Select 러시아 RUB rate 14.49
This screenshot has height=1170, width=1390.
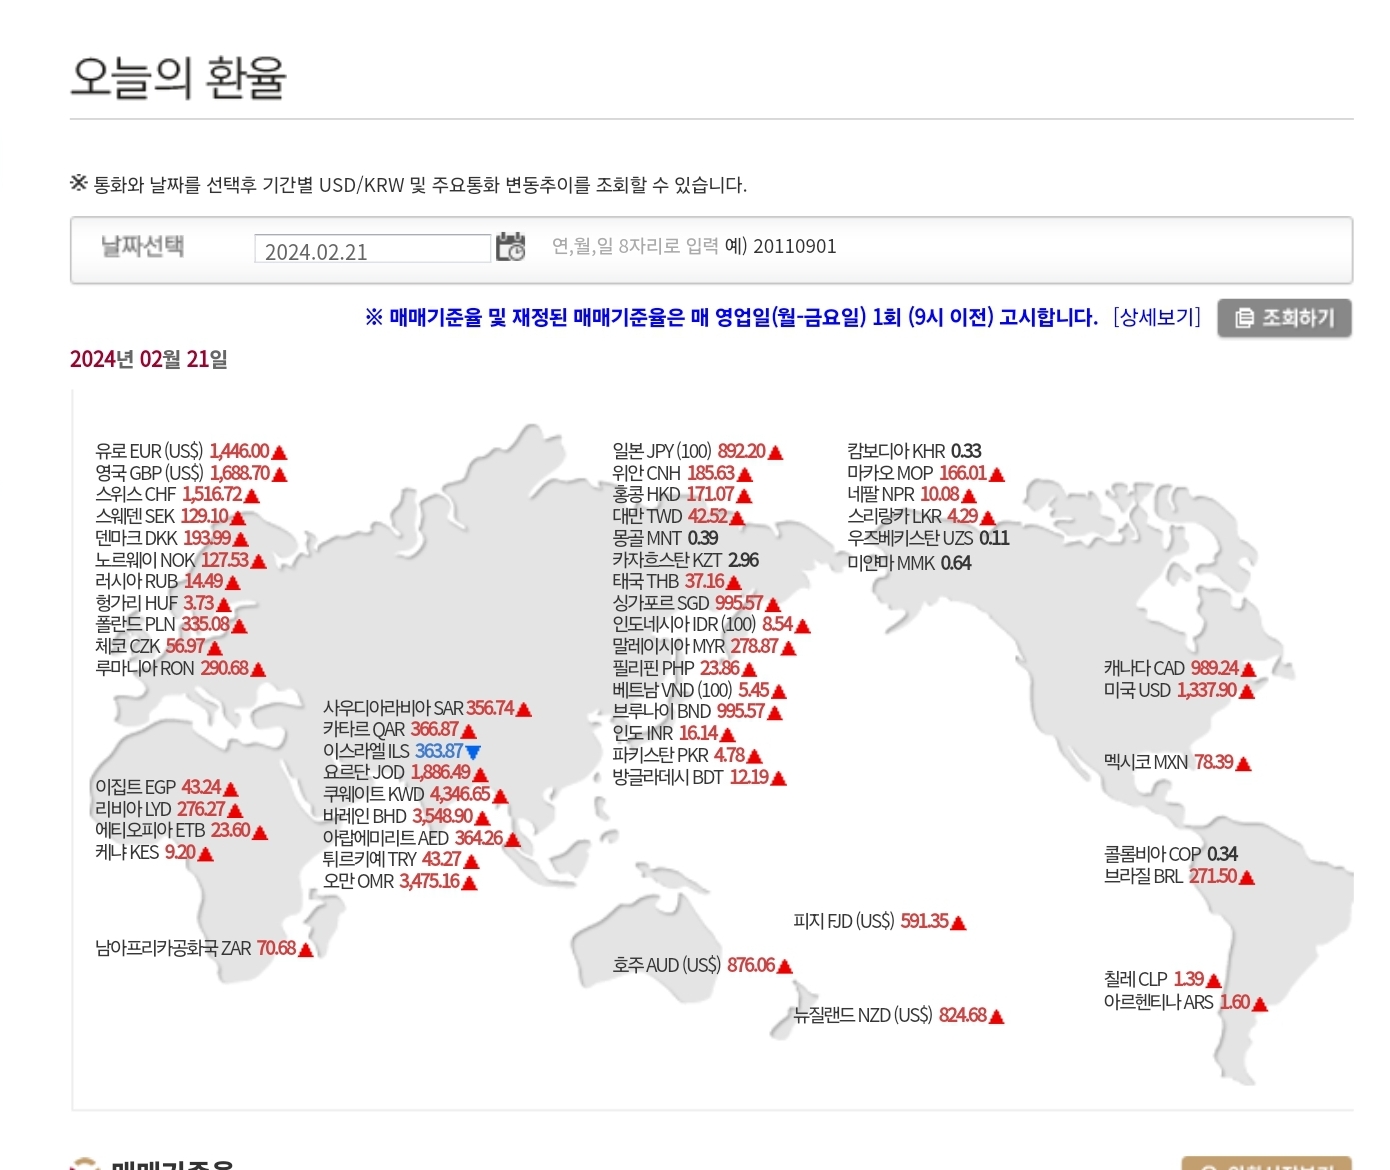(203, 582)
